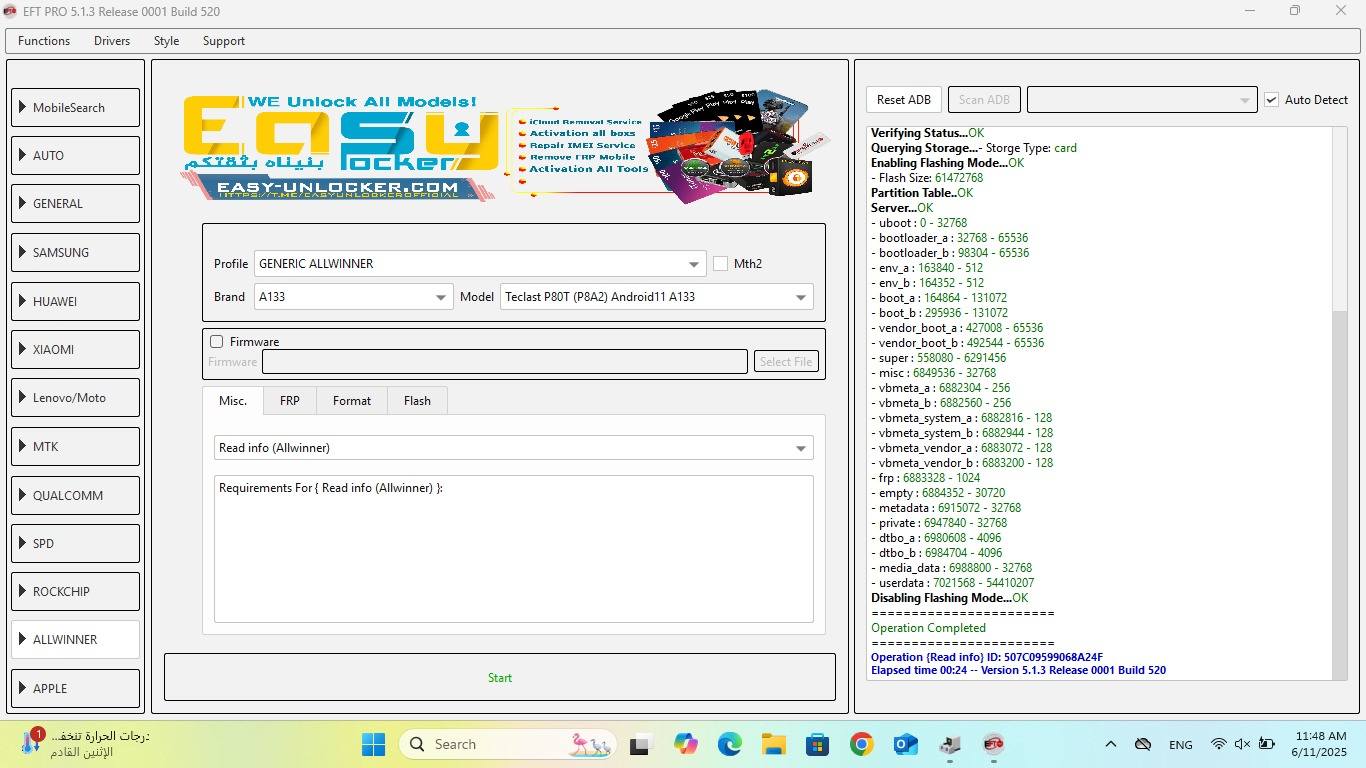Image resolution: width=1366 pixels, height=768 pixels.
Task: Click the Start button
Action: point(500,677)
